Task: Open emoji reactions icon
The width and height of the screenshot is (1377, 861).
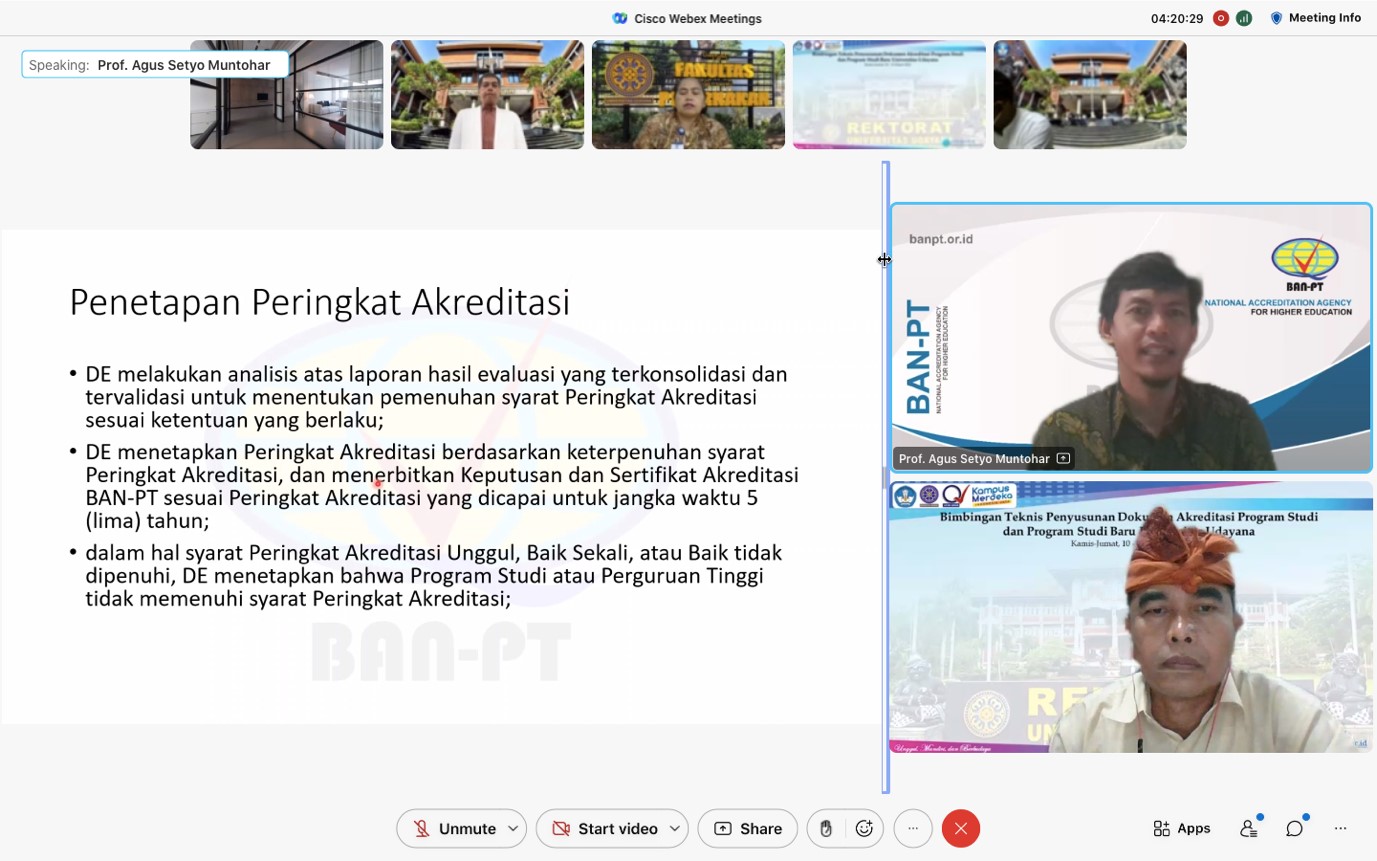Action: click(x=865, y=828)
